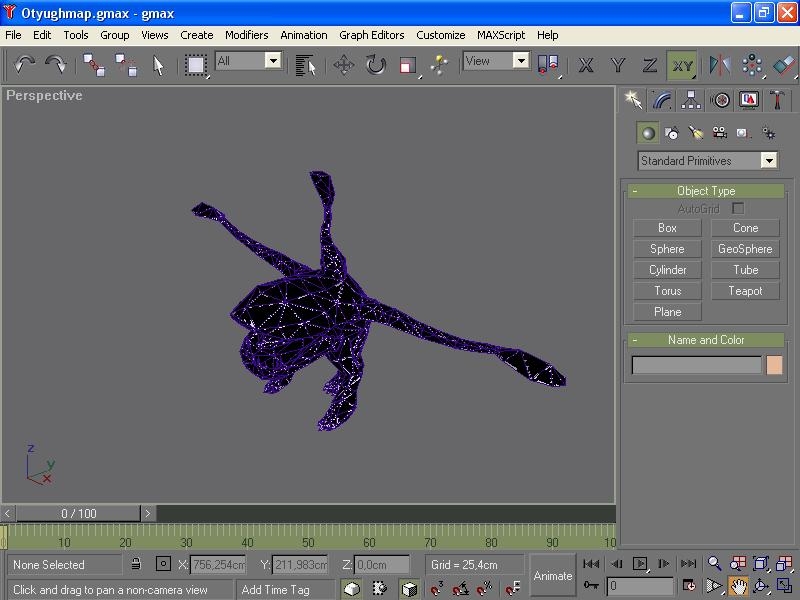Click the object color swatch

click(774, 365)
